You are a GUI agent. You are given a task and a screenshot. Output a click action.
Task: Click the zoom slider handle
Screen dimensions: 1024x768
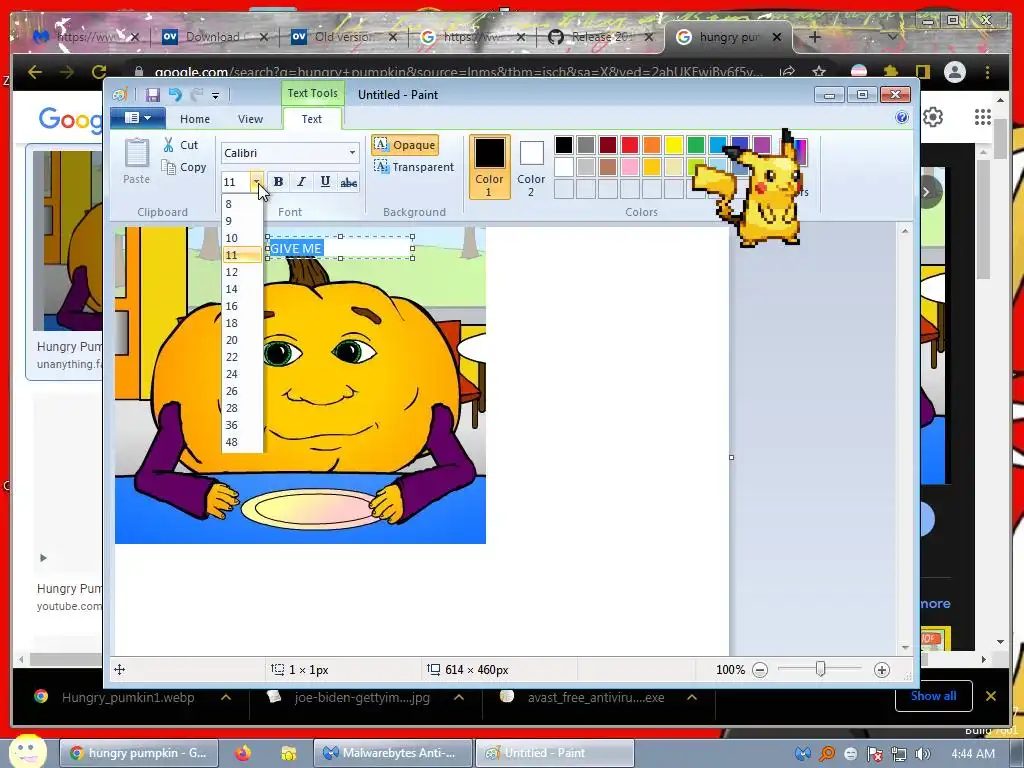click(x=820, y=669)
